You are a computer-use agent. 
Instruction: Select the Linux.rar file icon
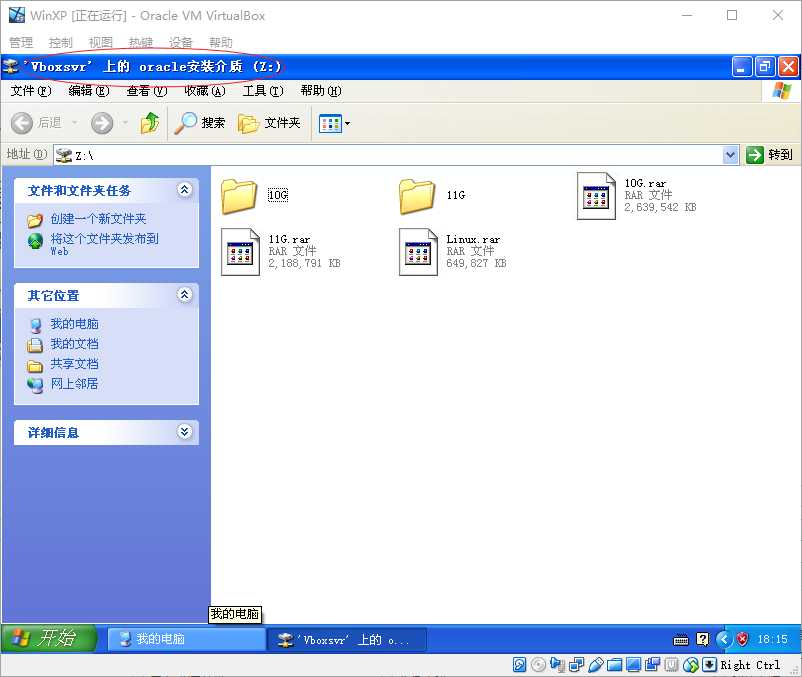tap(418, 252)
